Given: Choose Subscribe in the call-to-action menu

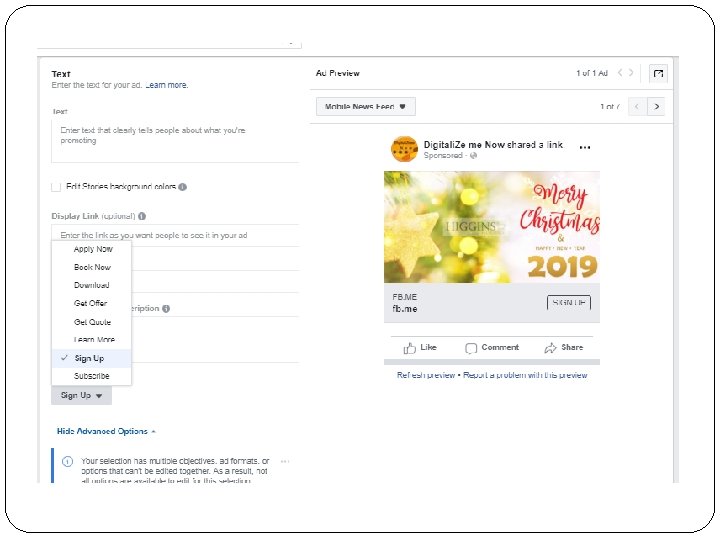Looking at the screenshot, I should coord(91,376).
